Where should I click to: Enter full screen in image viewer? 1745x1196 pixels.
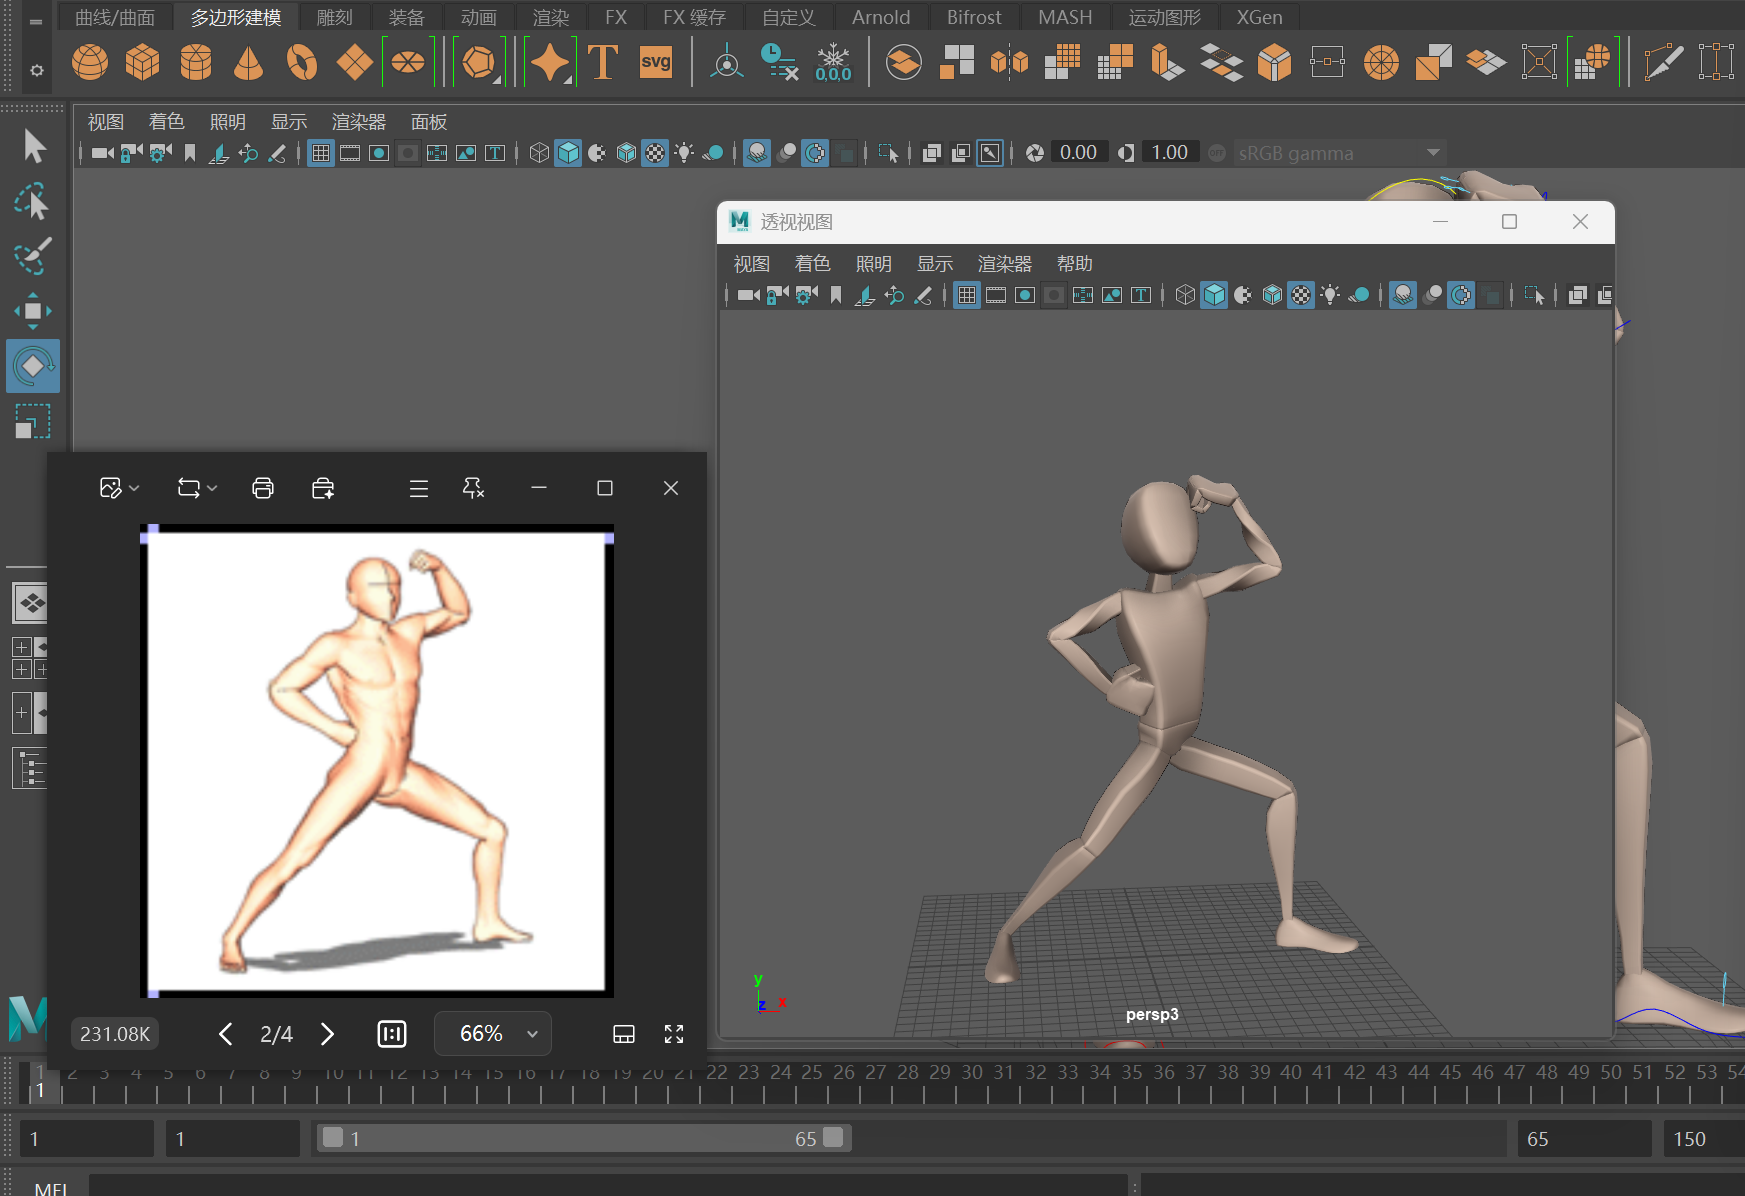pos(674,1034)
